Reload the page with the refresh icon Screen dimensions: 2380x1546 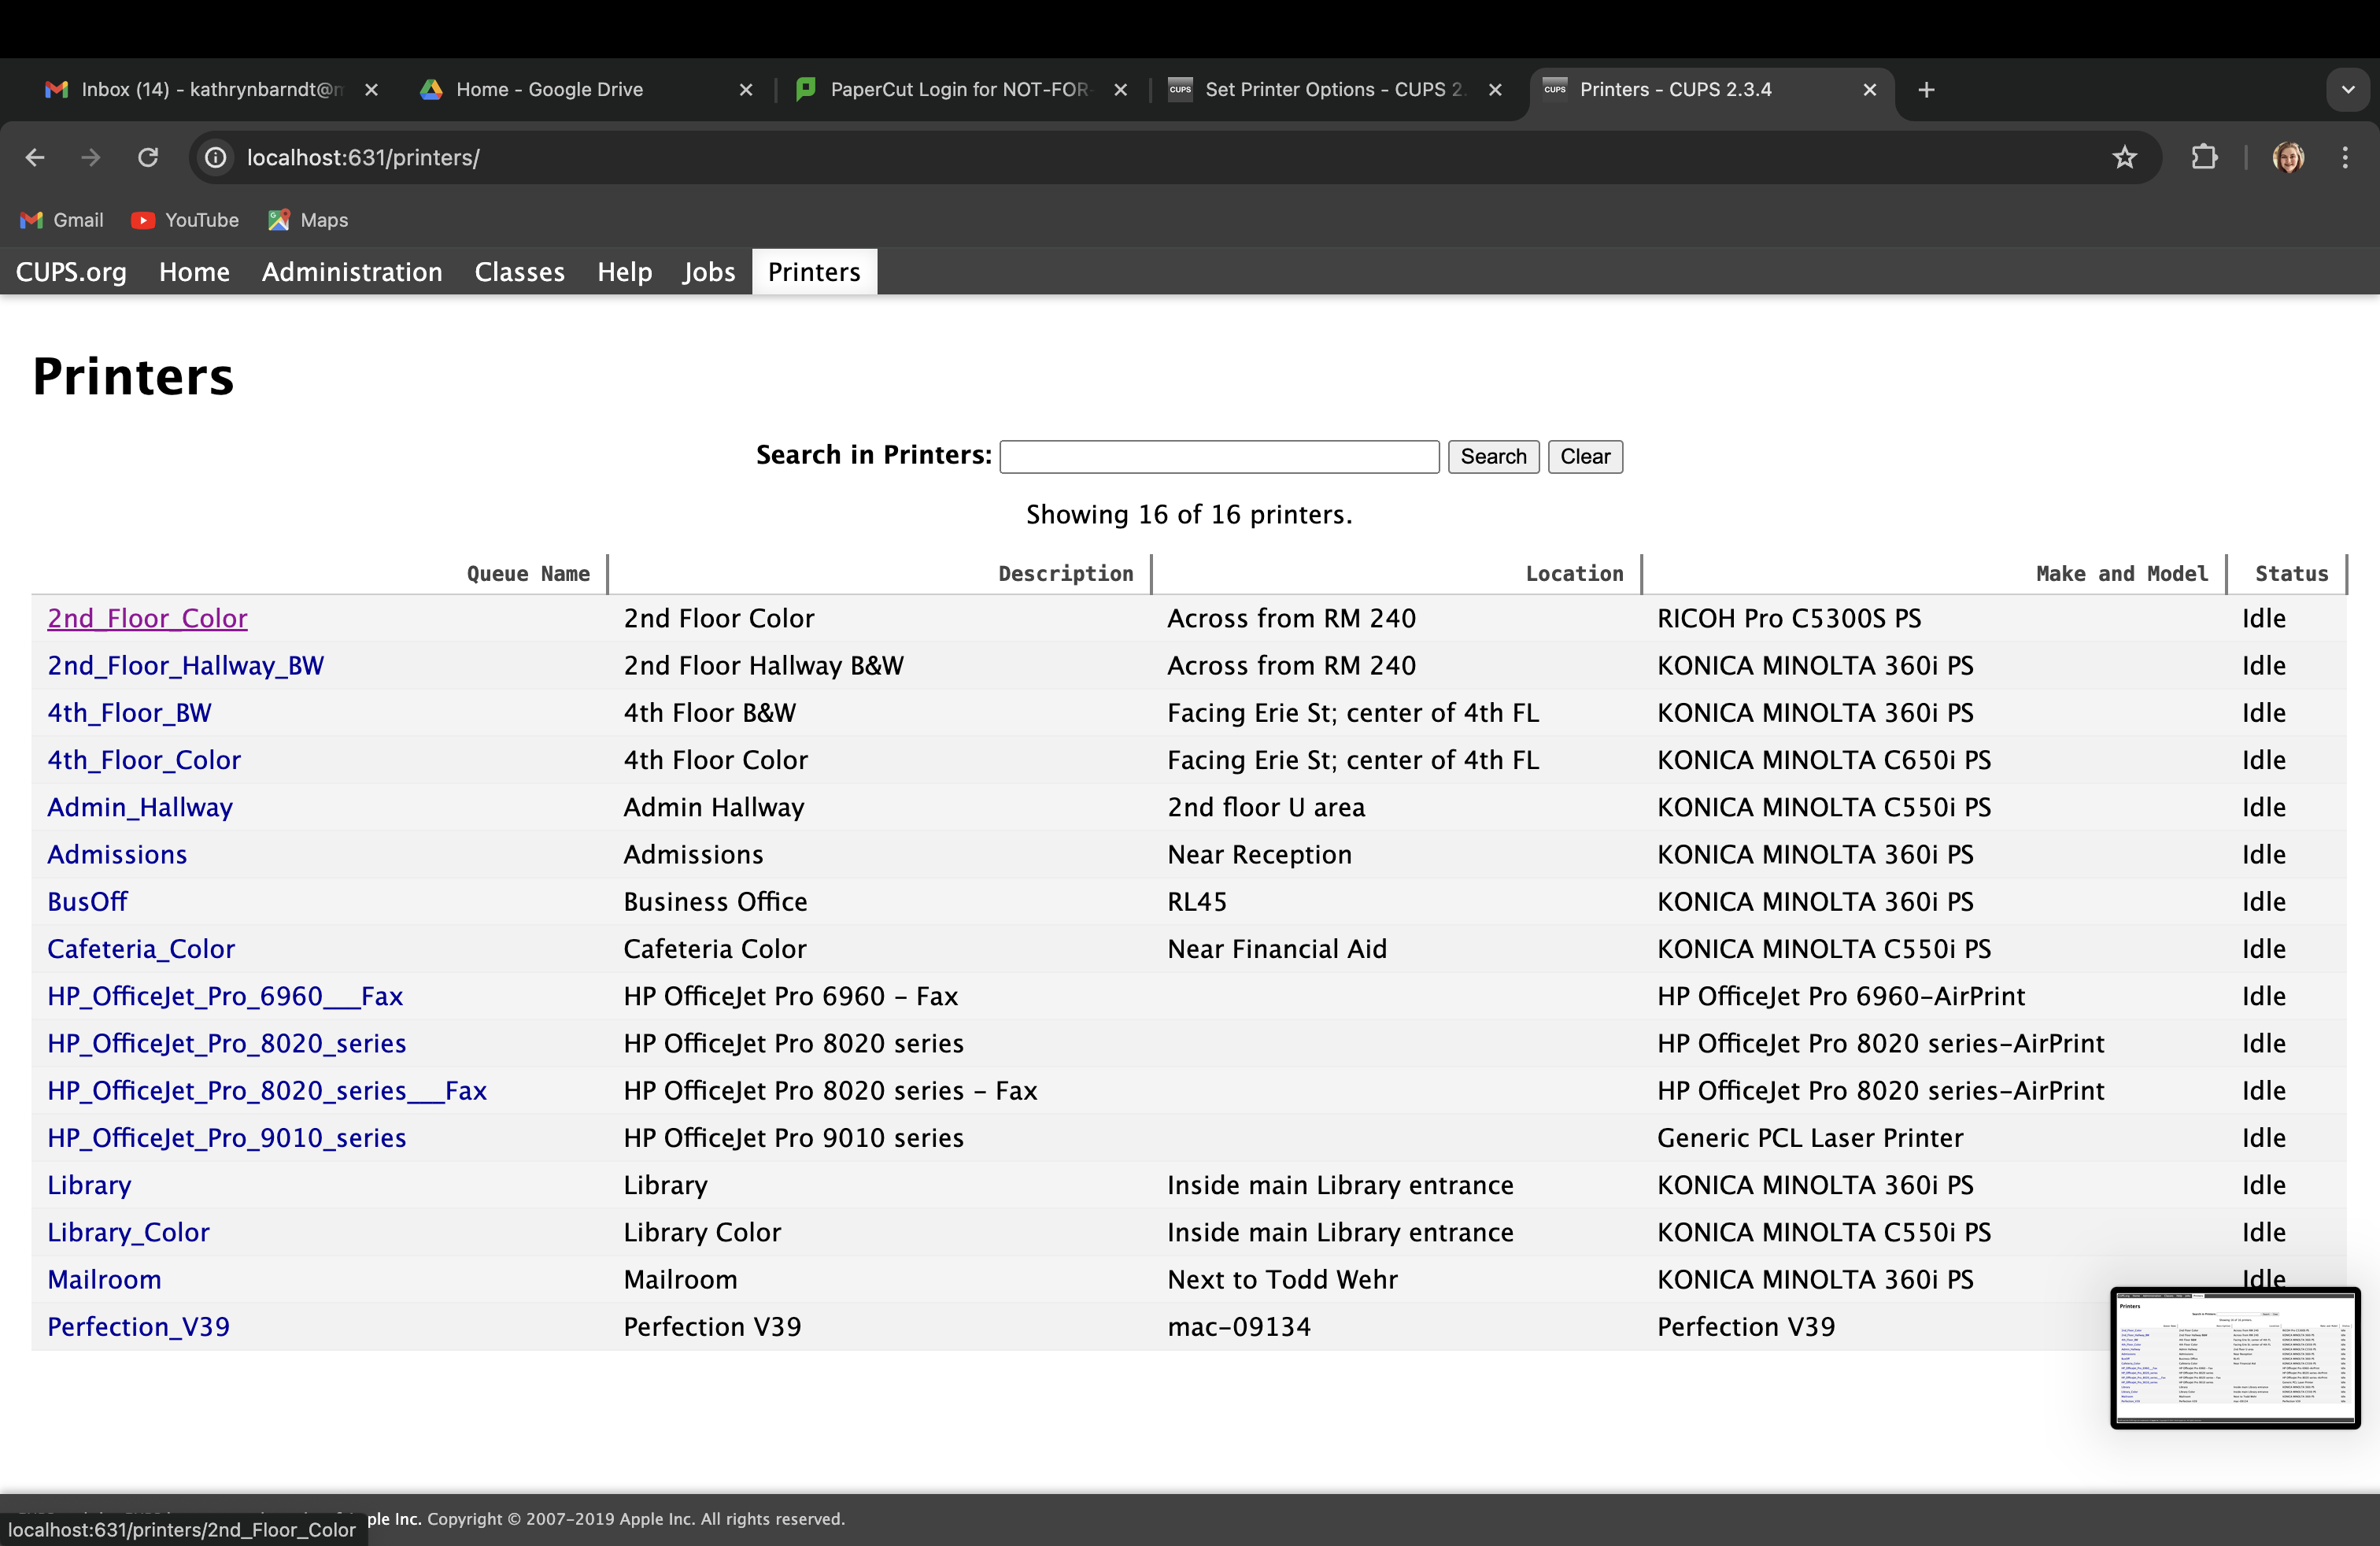pos(148,157)
